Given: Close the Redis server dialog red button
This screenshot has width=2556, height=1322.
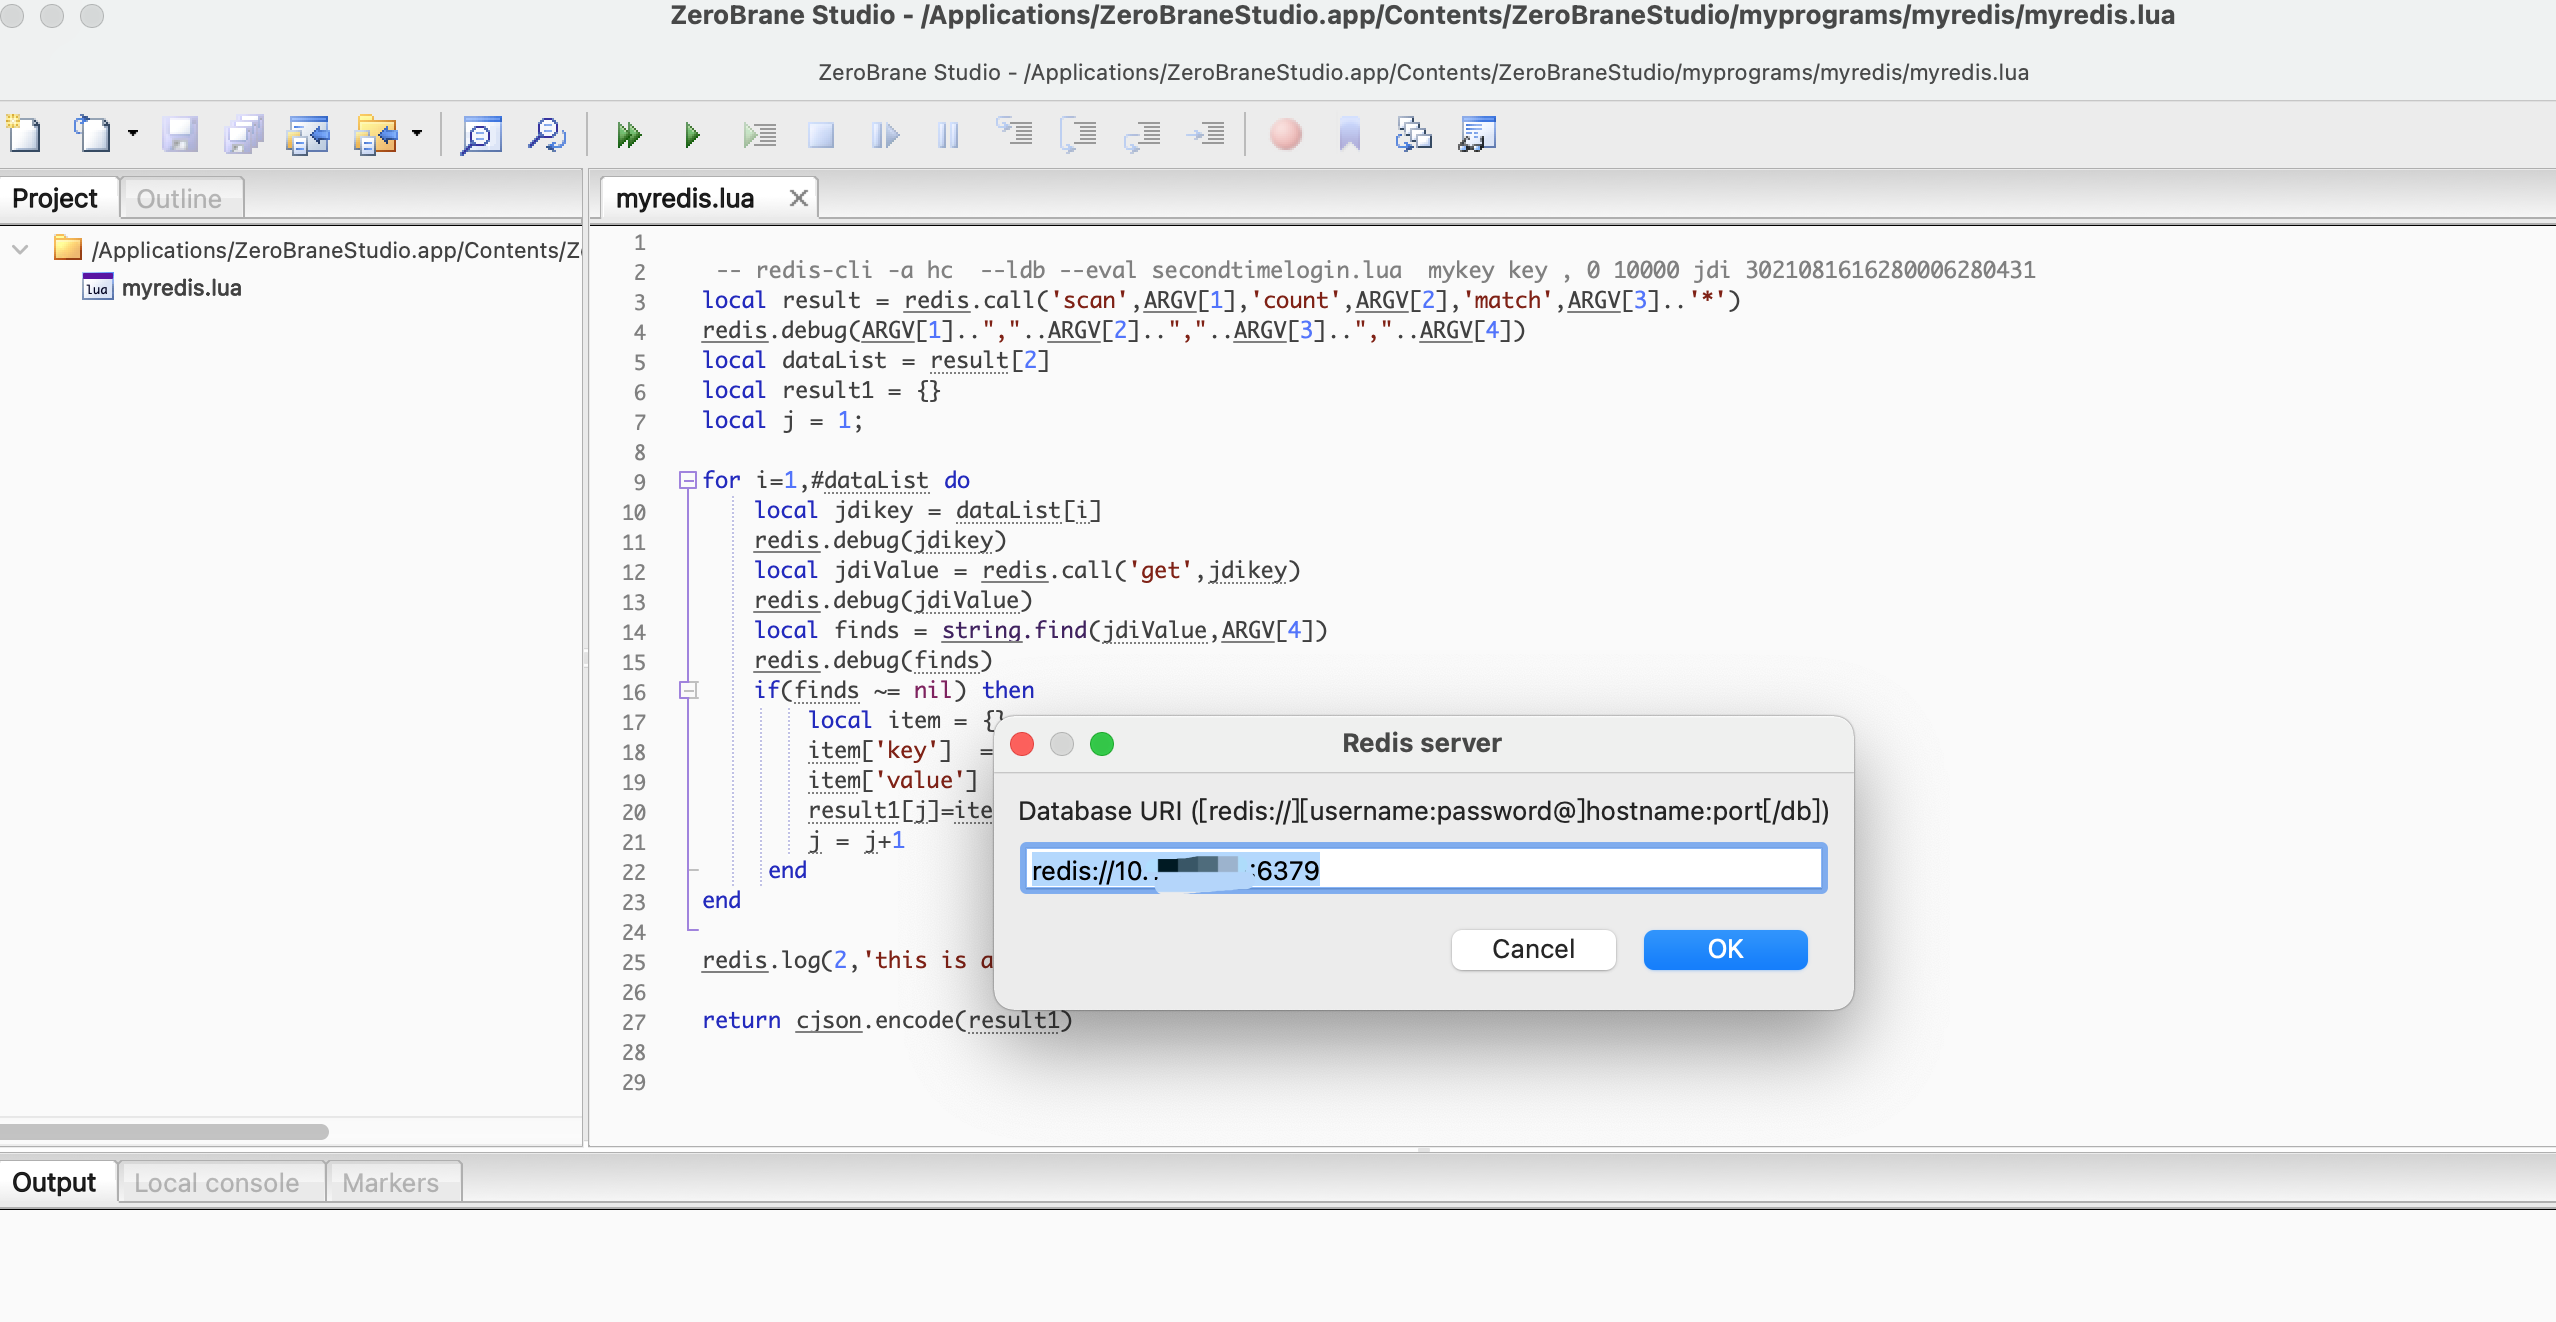Looking at the screenshot, I should tap(1022, 744).
